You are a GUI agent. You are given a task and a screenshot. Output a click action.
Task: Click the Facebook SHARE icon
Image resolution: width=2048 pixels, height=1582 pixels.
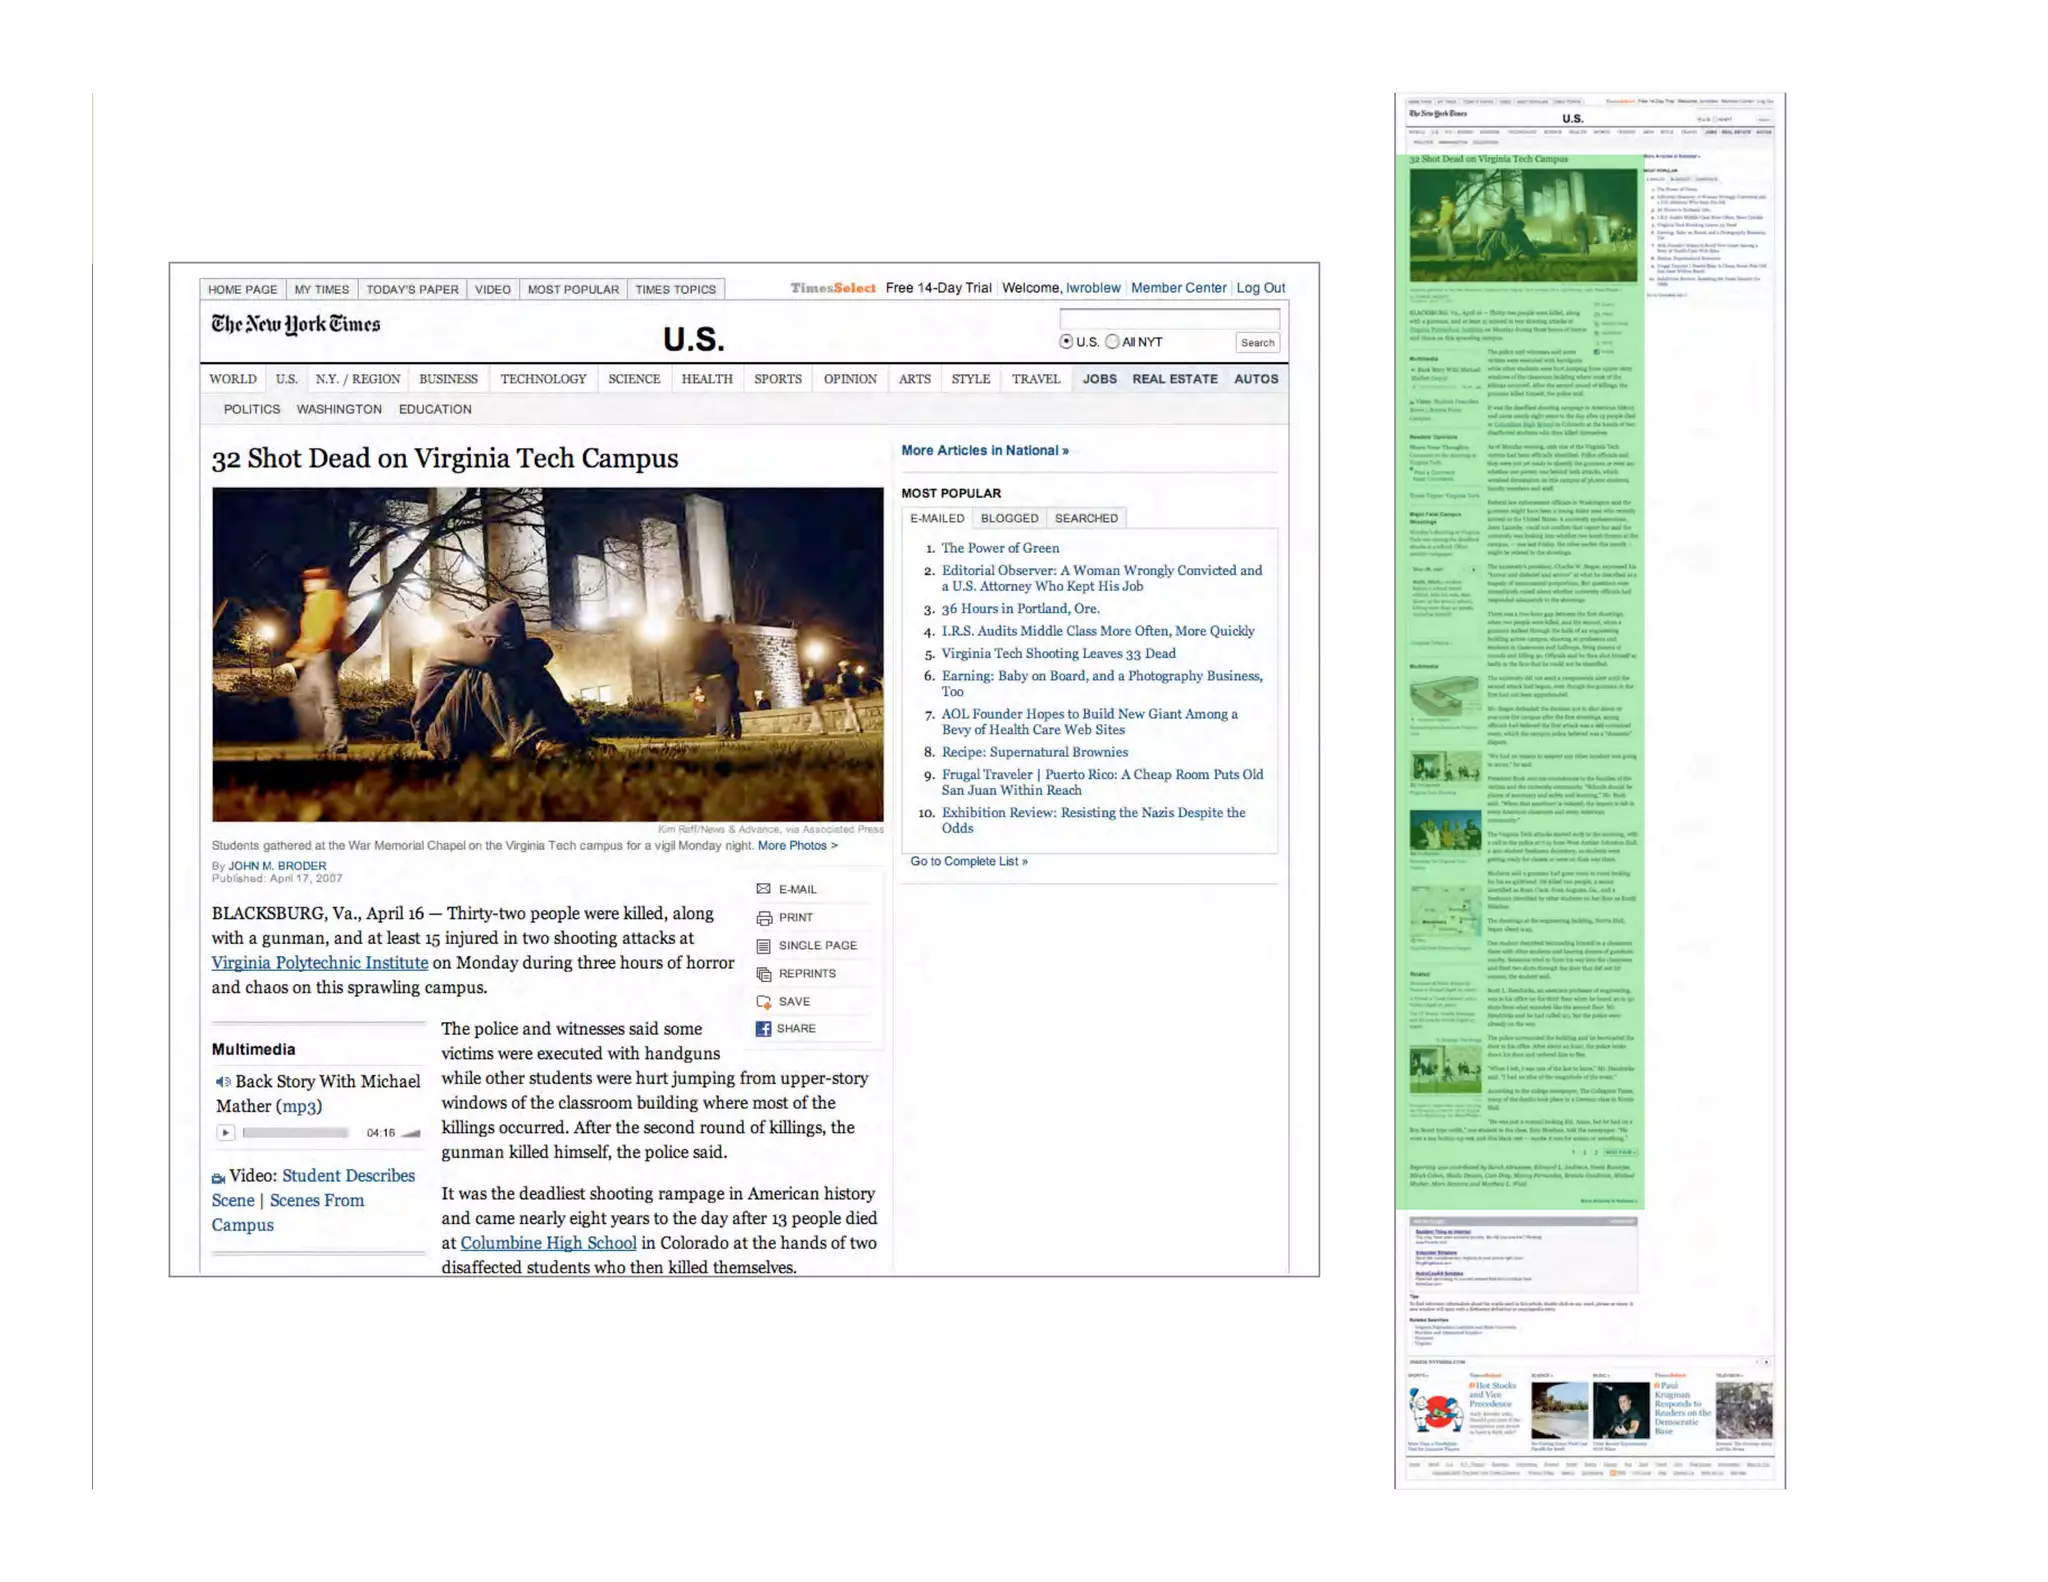tap(763, 1029)
